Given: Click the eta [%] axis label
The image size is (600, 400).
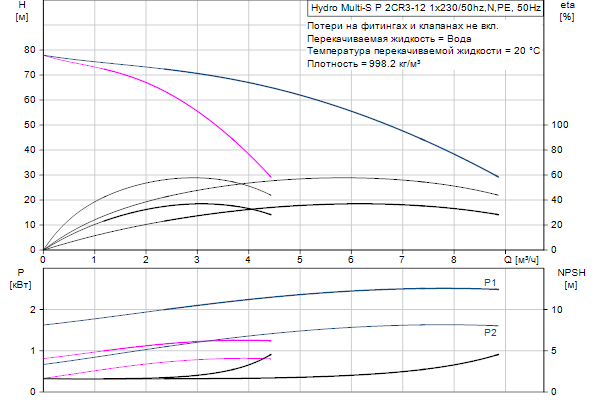Looking at the screenshot, I should 567,11.
